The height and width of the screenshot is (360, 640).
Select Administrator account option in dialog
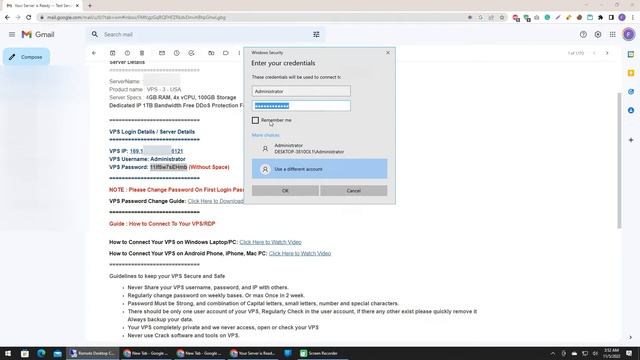coord(319,149)
